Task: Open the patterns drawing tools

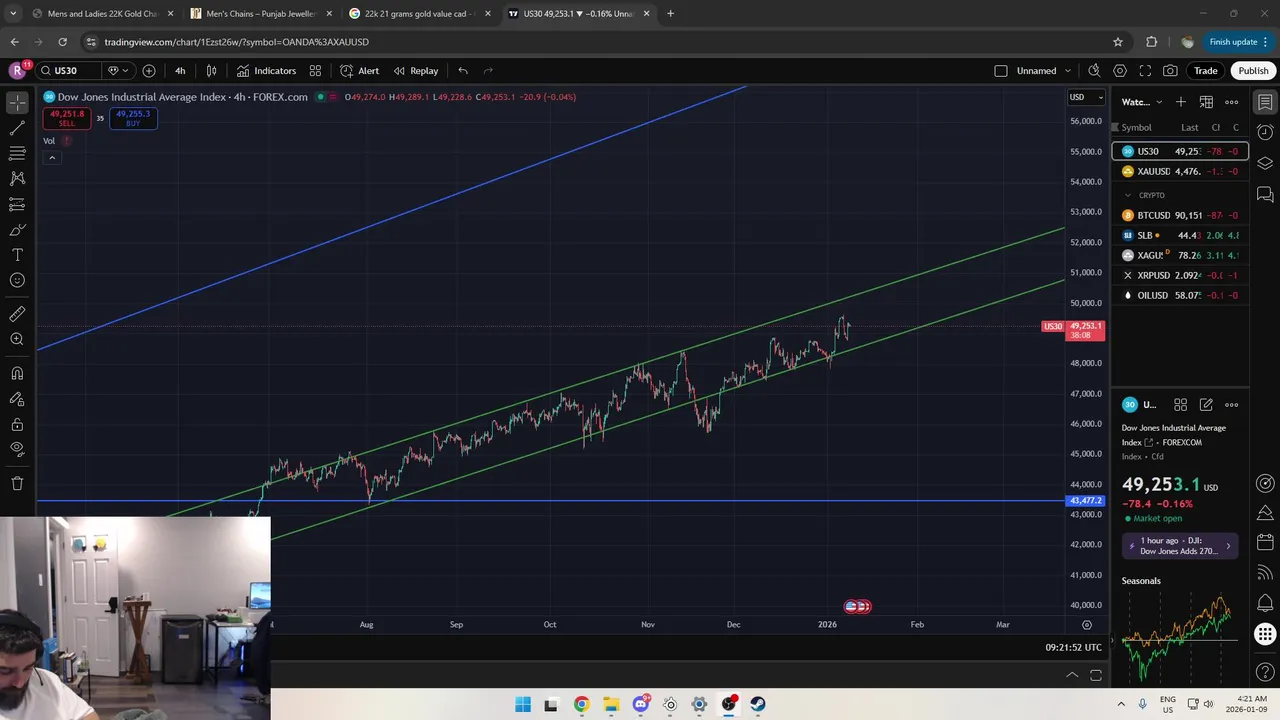Action: click(x=17, y=178)
